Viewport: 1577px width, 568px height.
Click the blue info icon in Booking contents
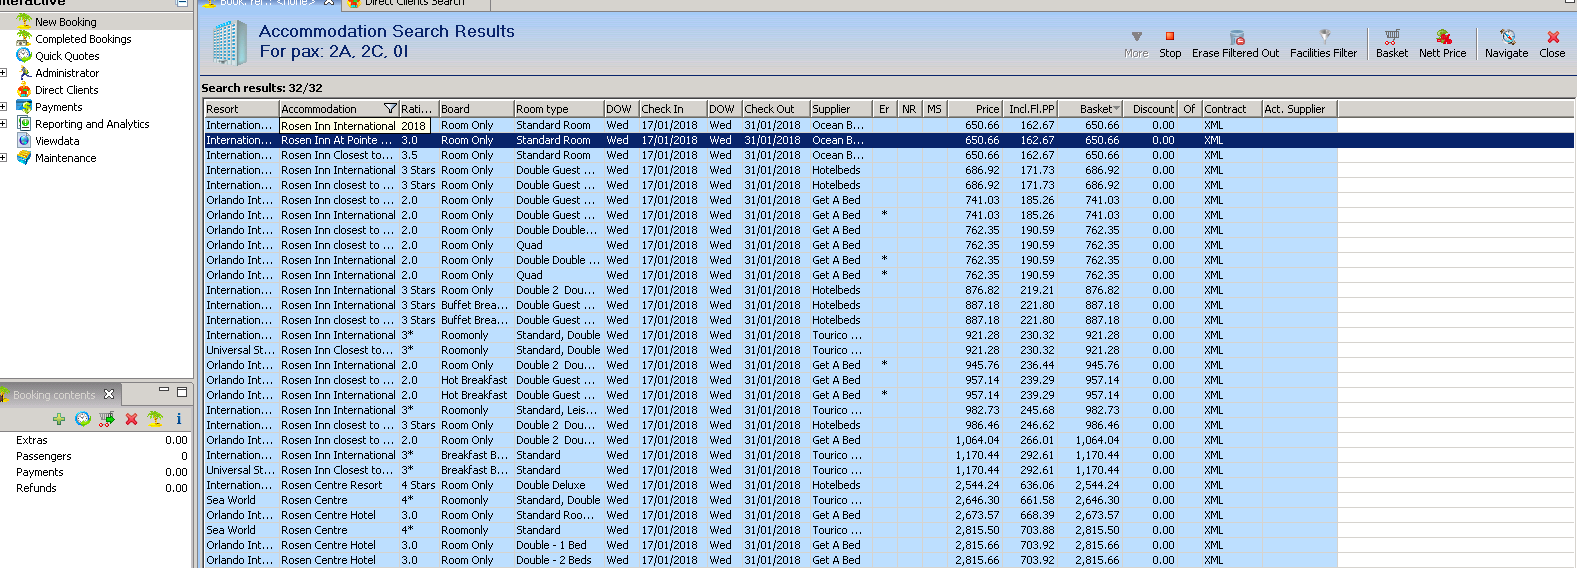coord(179,419)
